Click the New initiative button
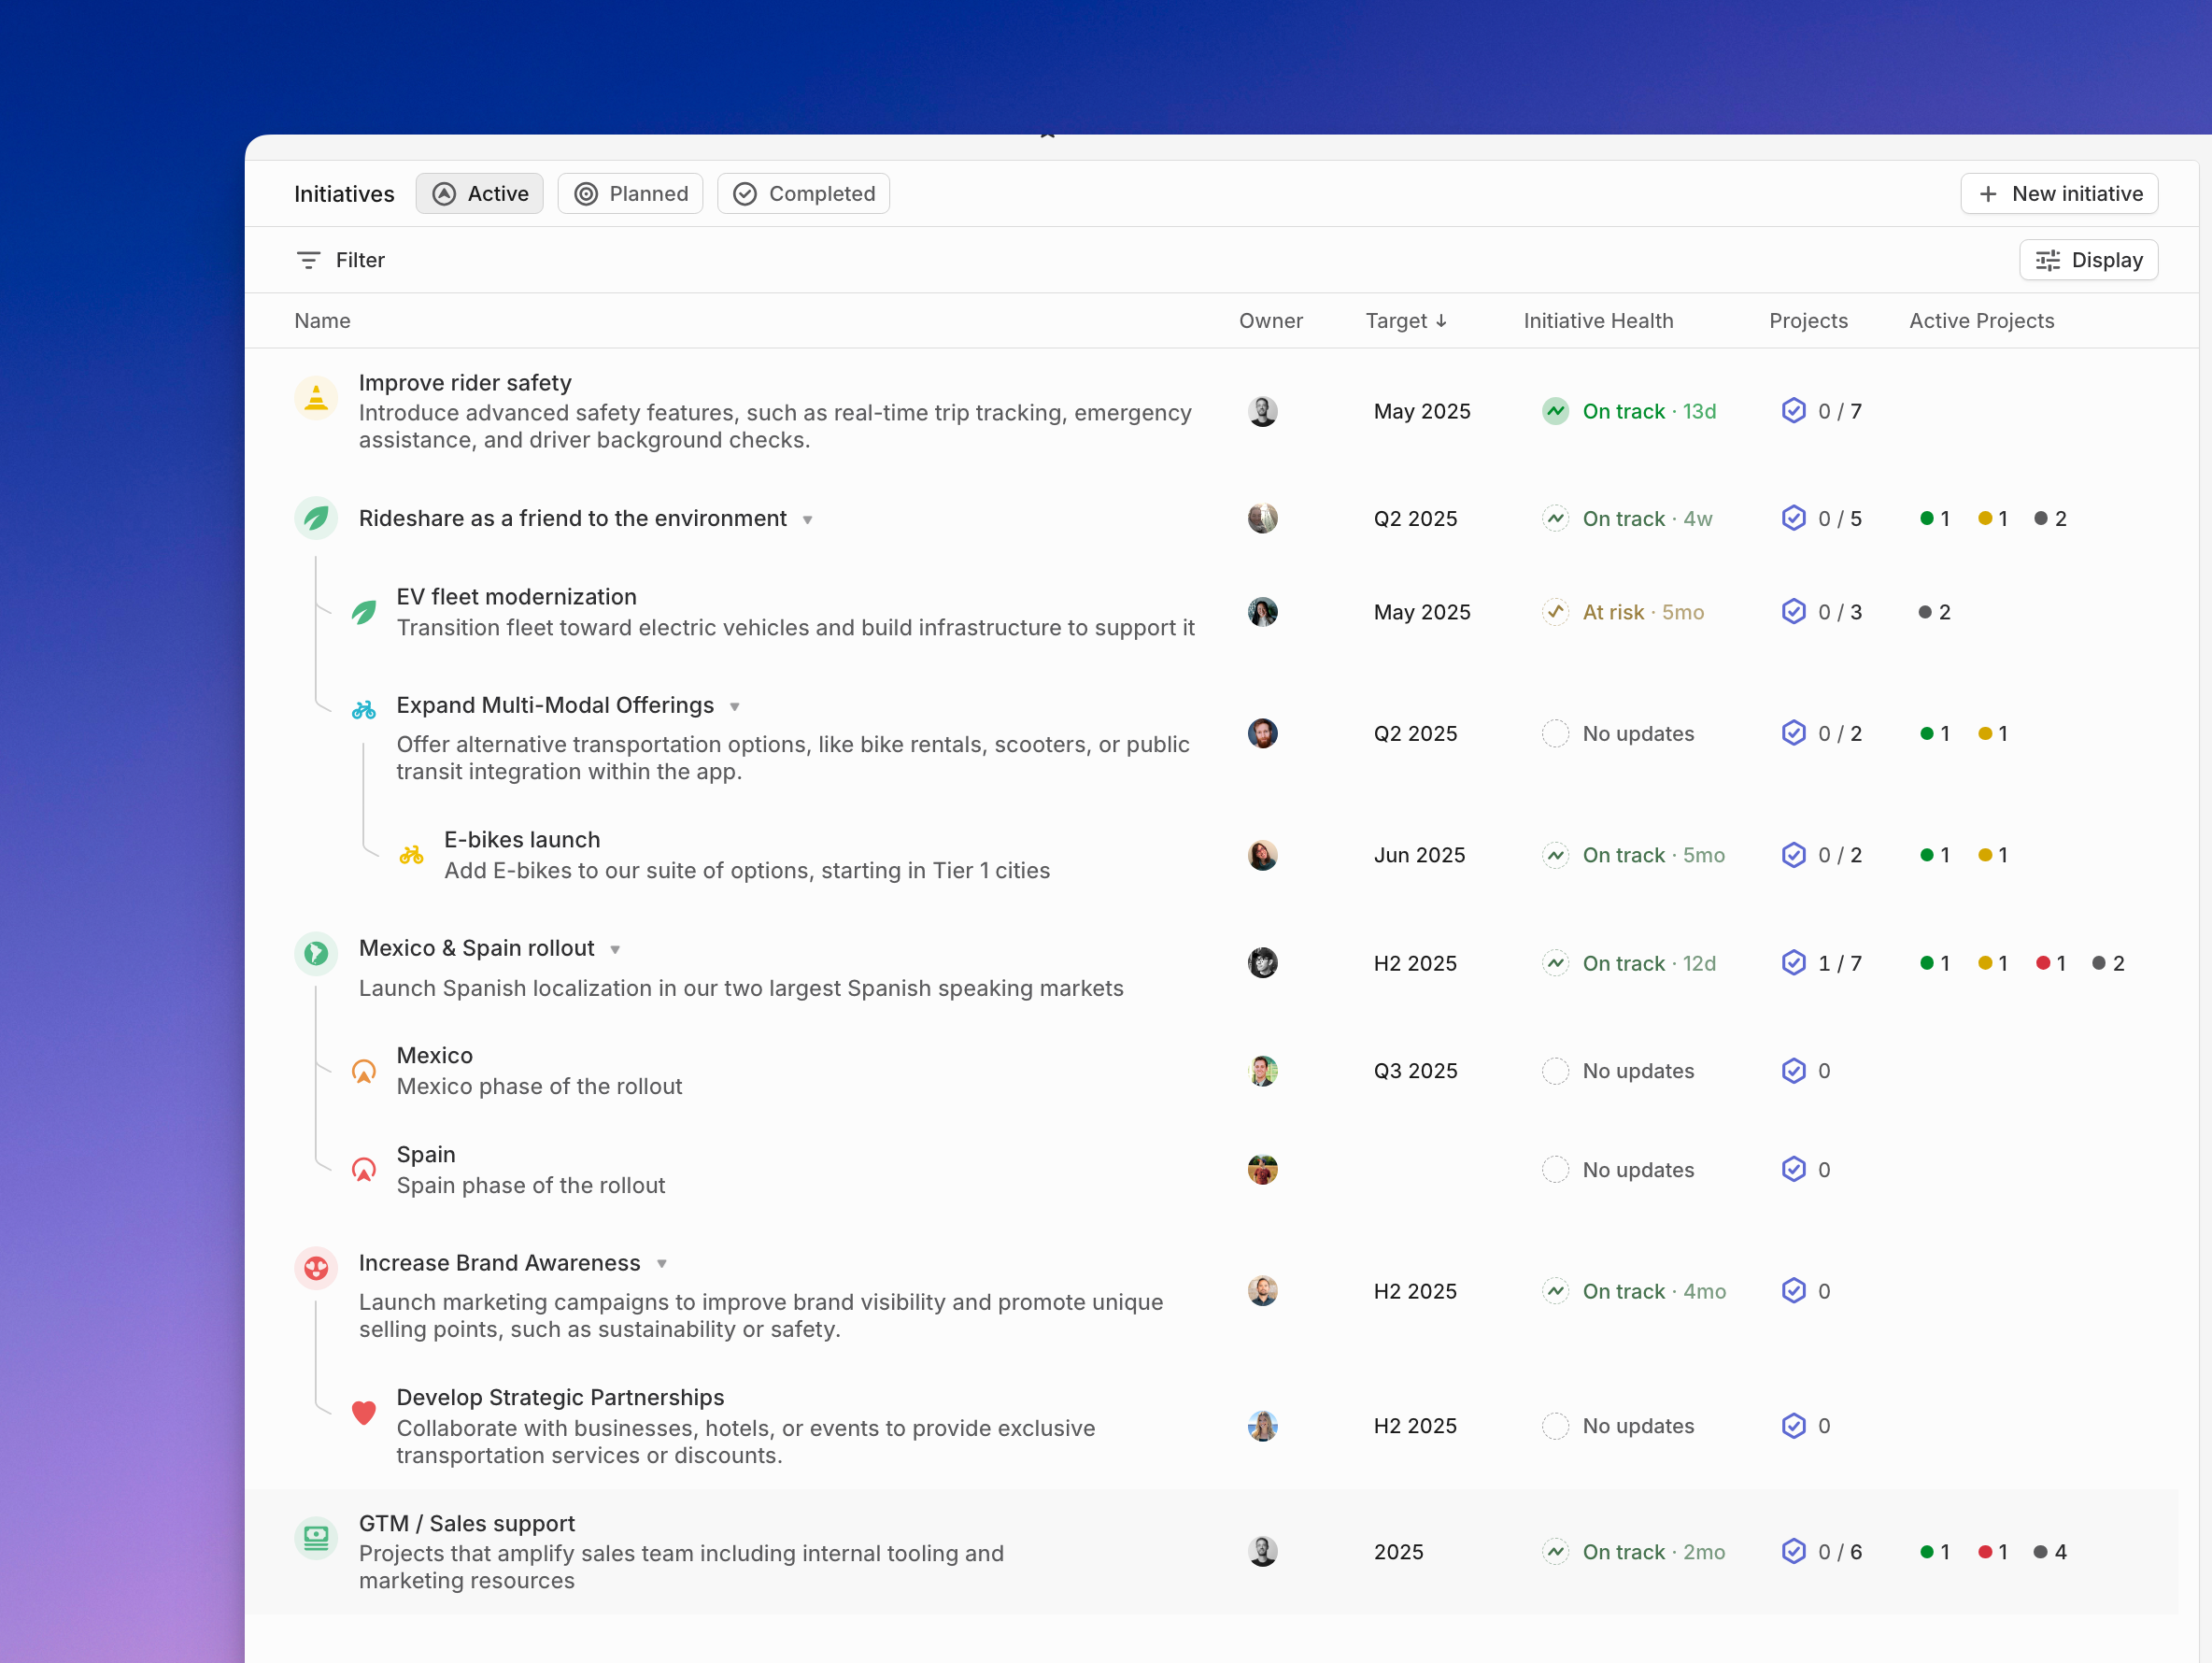2212x1663 pixels. click(2059, 194)
